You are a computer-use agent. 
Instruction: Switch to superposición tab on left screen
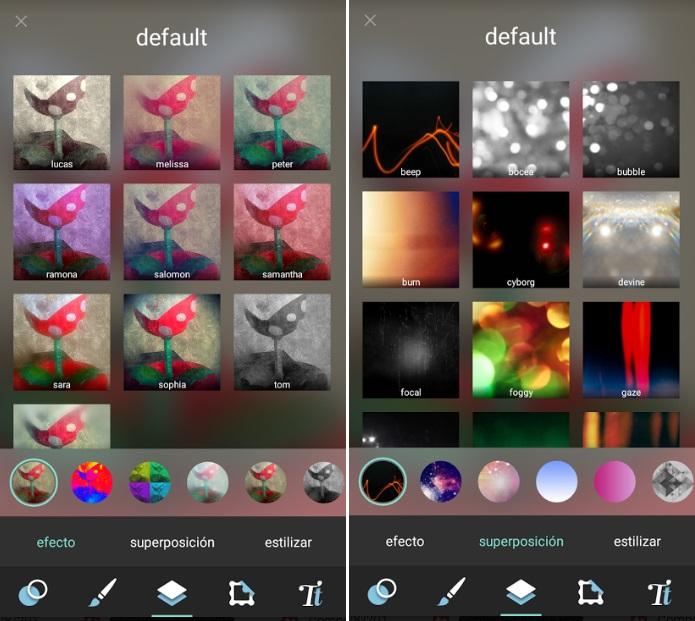[x=172, y=543]
